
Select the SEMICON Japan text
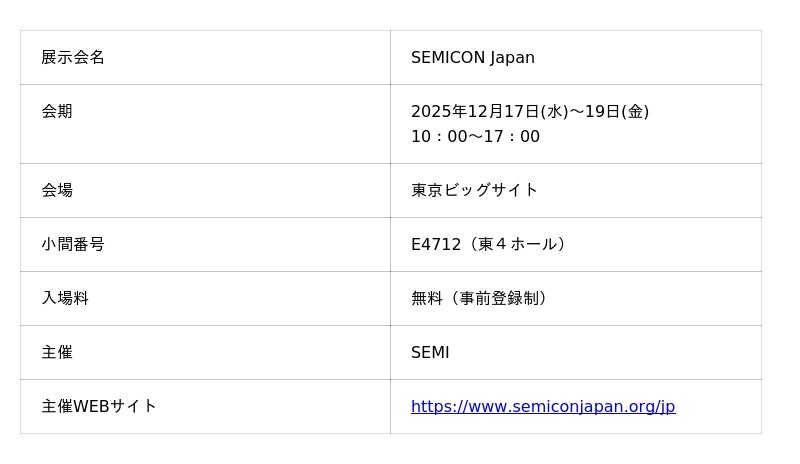click(x=472, y=58)
